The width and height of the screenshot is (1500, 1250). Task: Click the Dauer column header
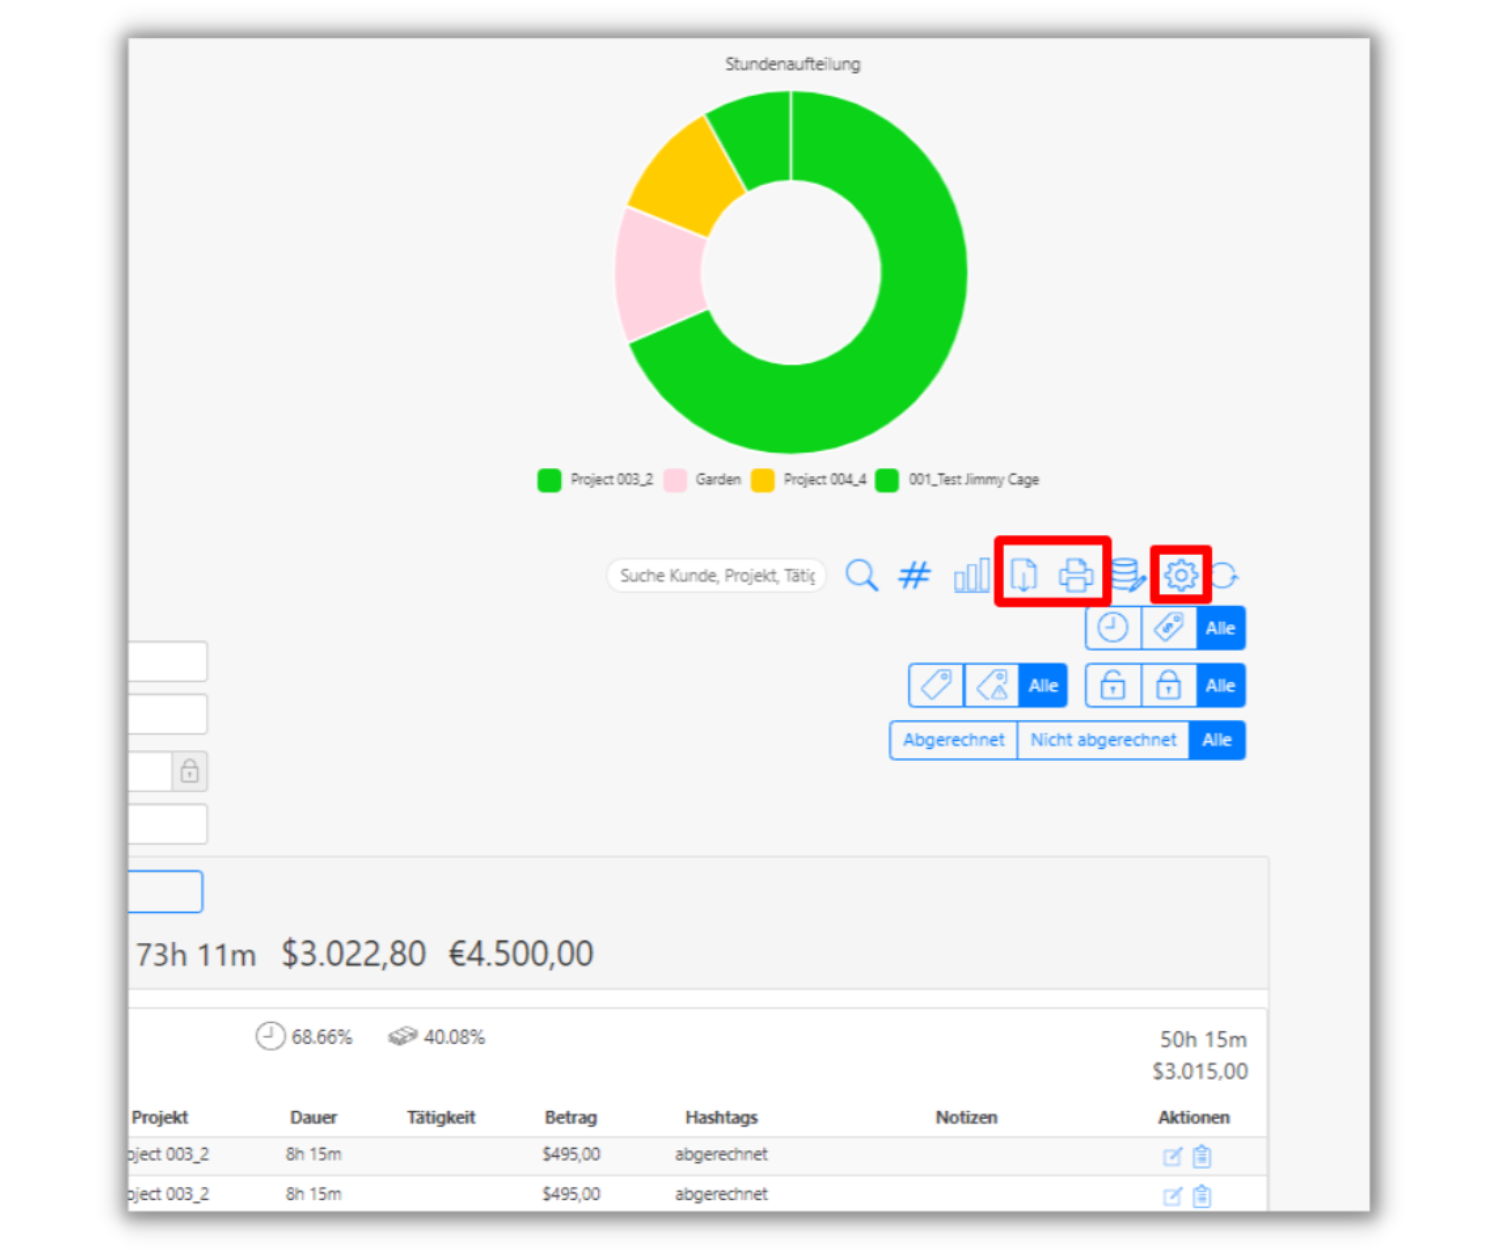[x=313, y=1117]
